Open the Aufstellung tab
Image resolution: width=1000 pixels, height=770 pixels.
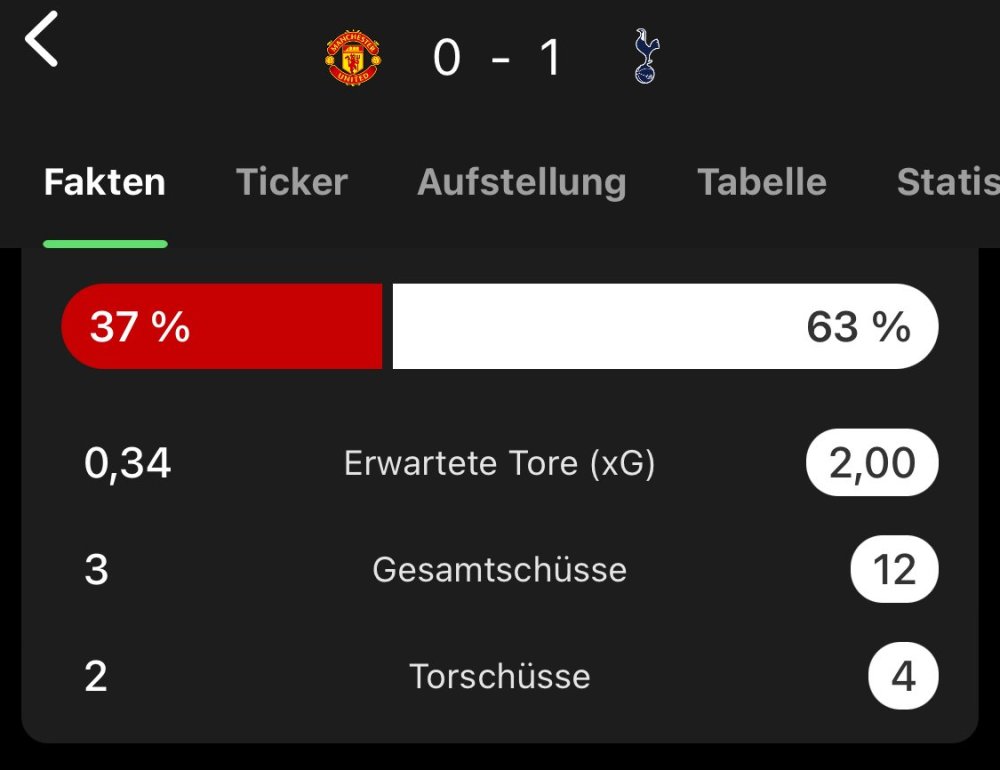click(x=522, y=182)
